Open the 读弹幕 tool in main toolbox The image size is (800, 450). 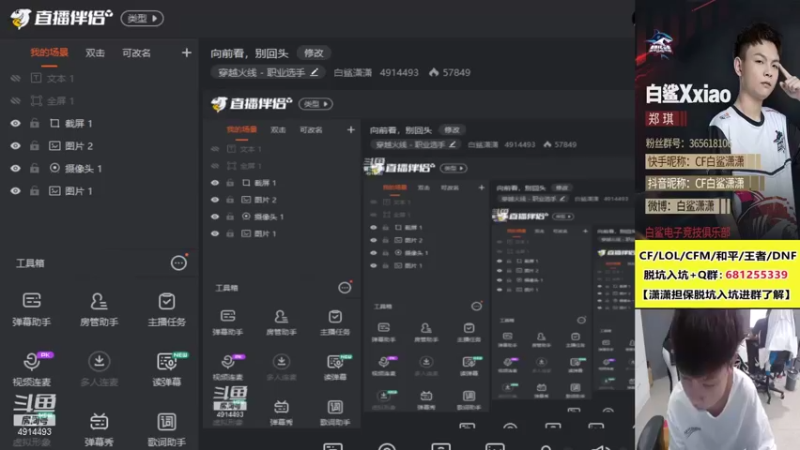click(x=166, y=368)
